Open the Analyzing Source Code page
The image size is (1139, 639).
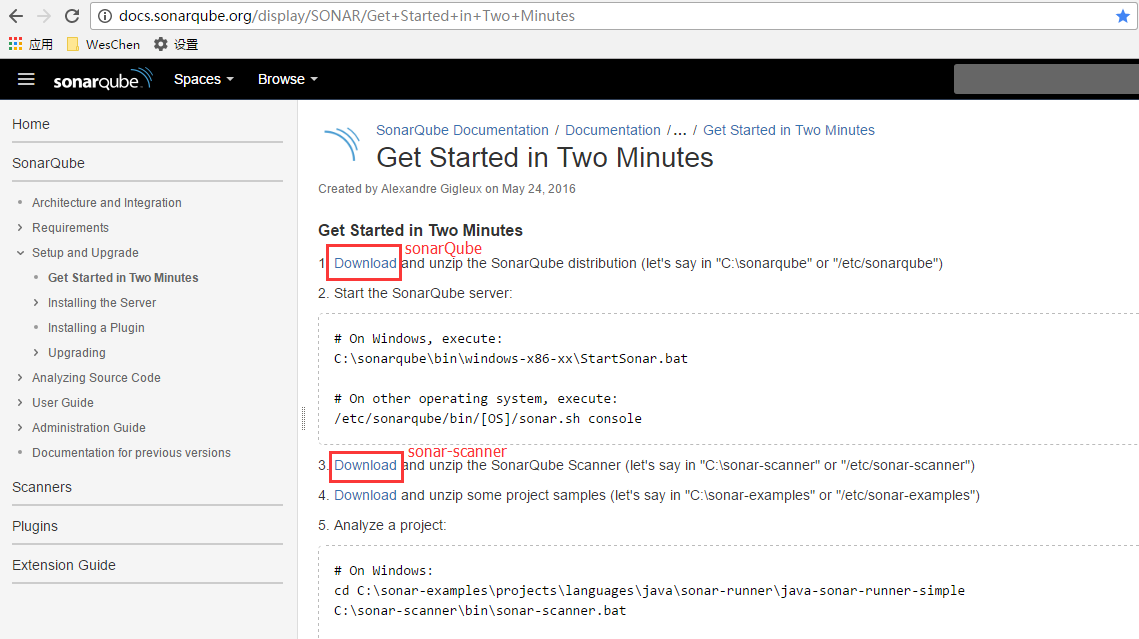pyautogui.click(x=96, y=378)
